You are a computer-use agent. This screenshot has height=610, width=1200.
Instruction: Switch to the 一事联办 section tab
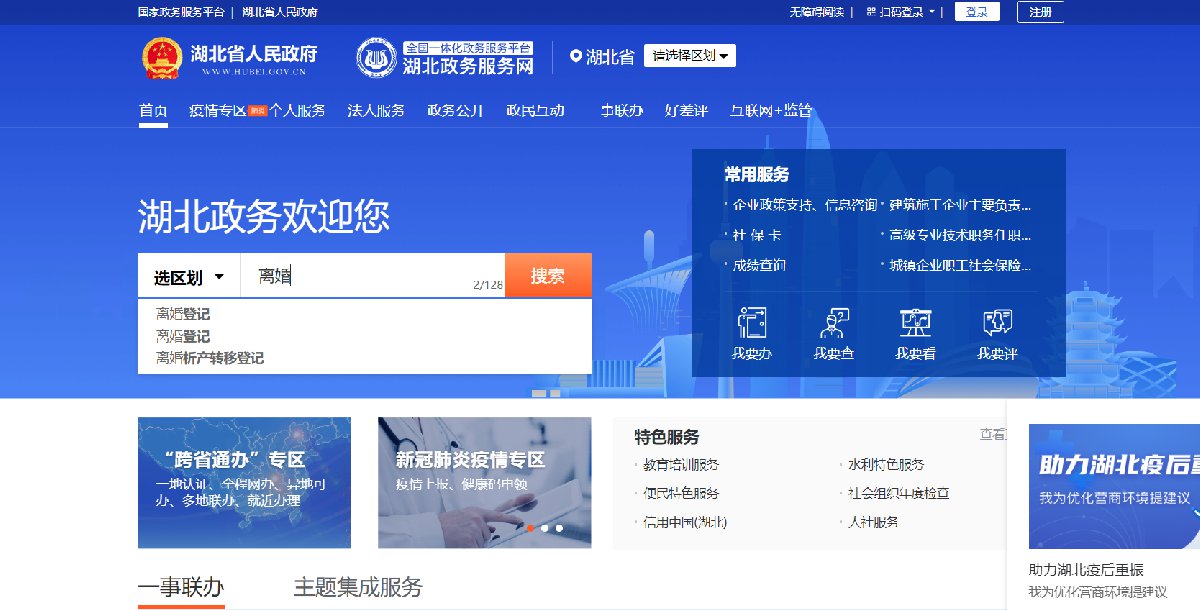click(x=181, y=587)
